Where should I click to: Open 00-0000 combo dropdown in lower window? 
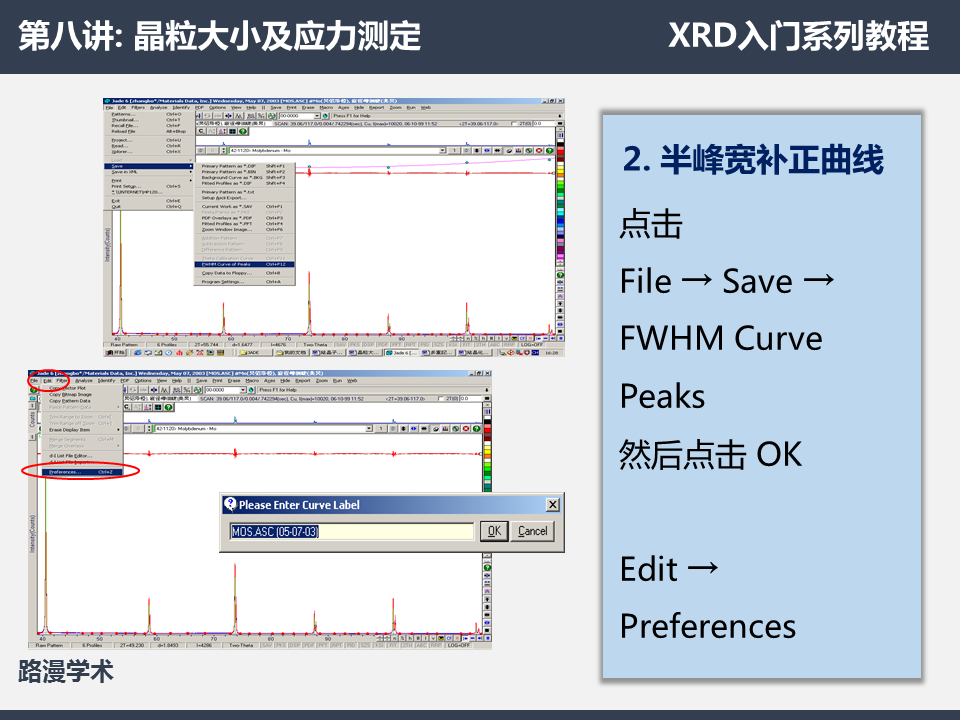coord(242,390)
